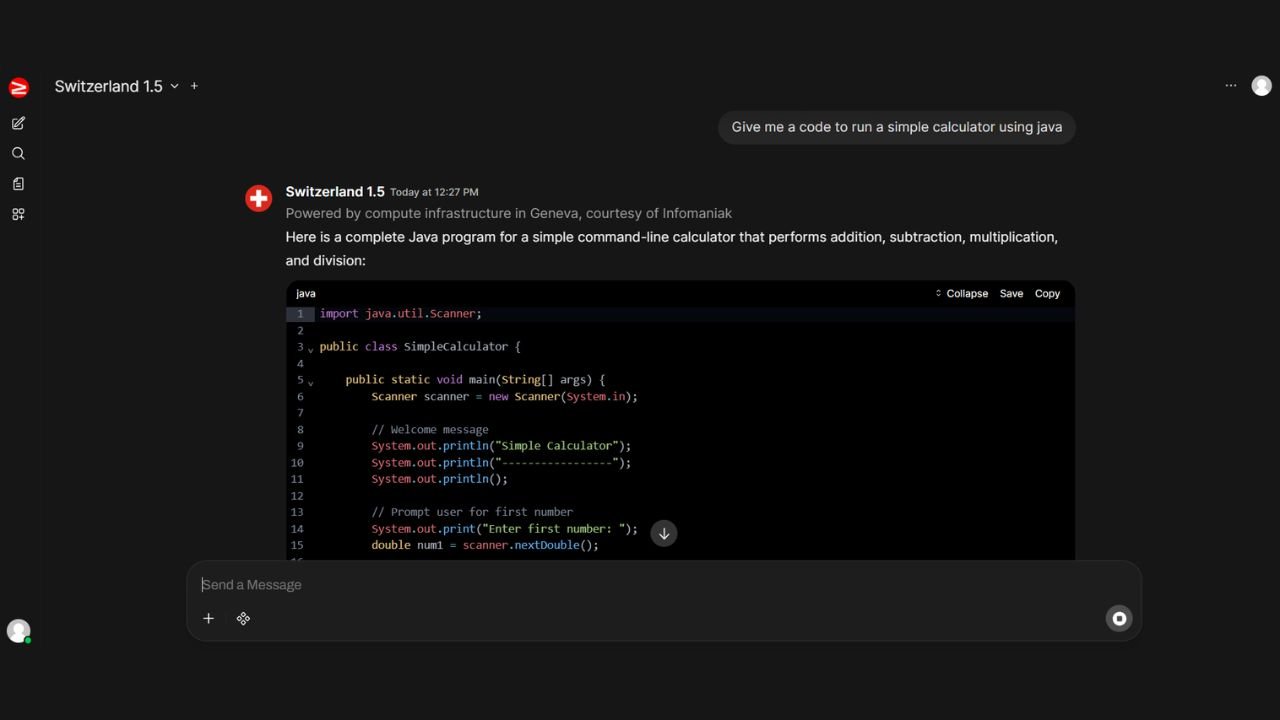Click the '// Prompt user for first number' comment
The height and width of the screenshot is (720, 1280).
point(472,512)
